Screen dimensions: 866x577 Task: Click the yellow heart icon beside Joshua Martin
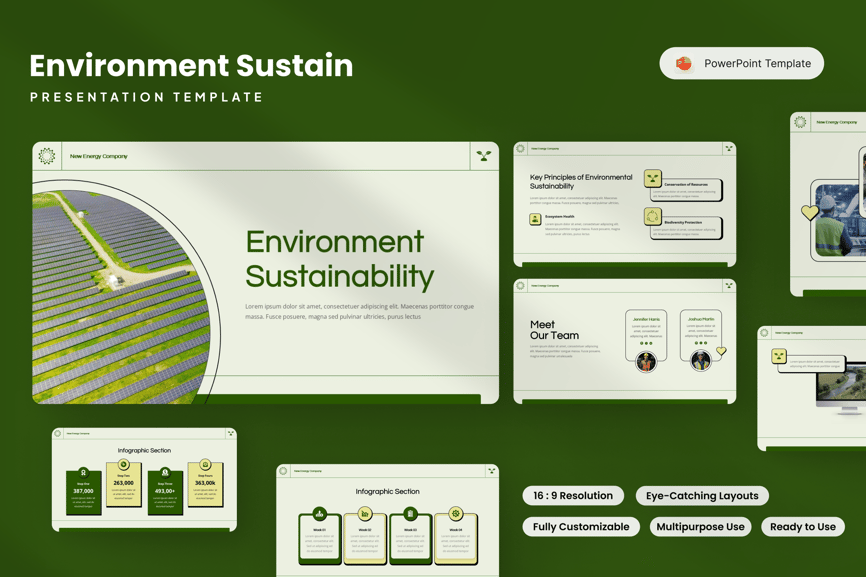pyautogui.click(x=721, y=351)
